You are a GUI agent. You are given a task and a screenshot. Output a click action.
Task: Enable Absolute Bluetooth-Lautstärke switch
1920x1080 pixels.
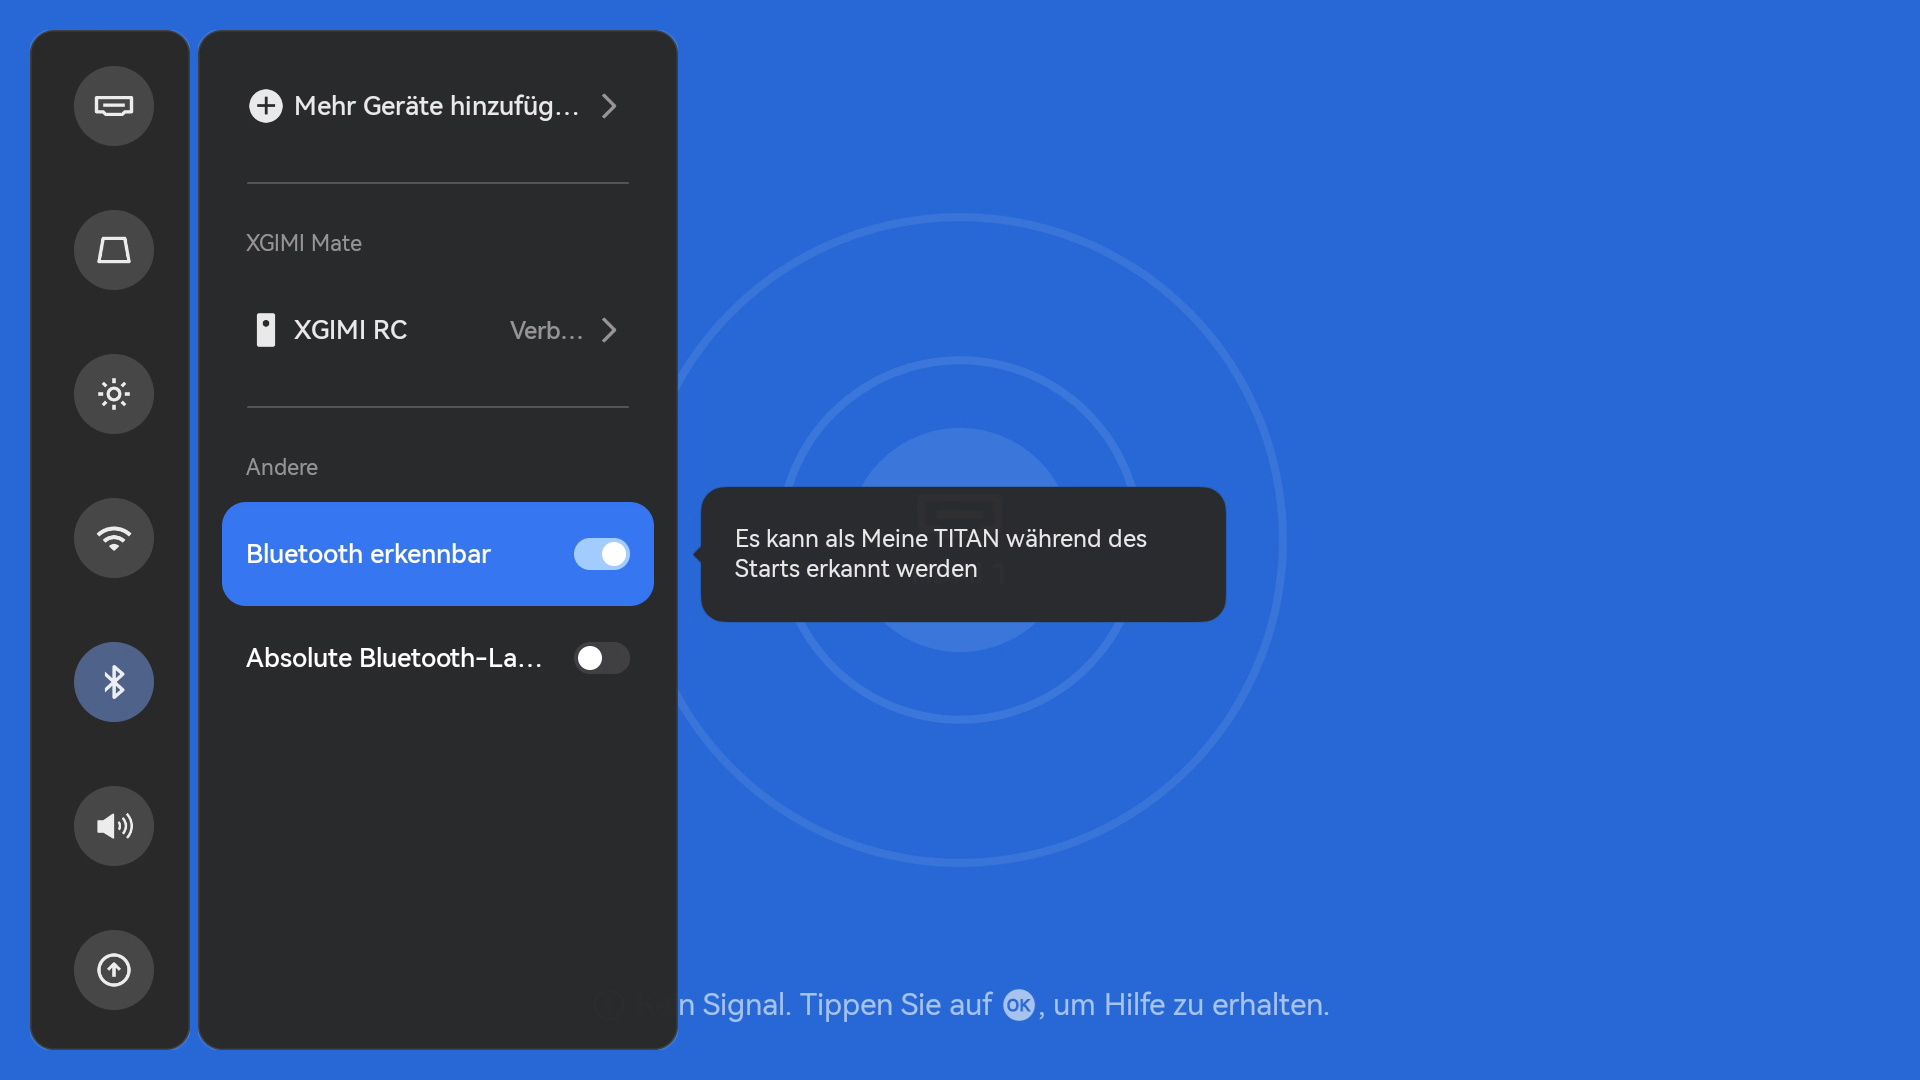coord(602,658)
